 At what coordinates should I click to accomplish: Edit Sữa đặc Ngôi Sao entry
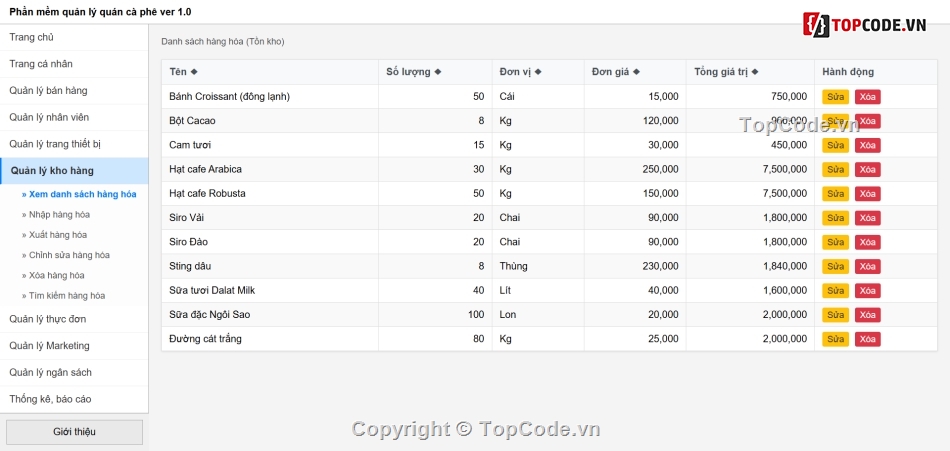pyautogui.click(x=835, y=315)
